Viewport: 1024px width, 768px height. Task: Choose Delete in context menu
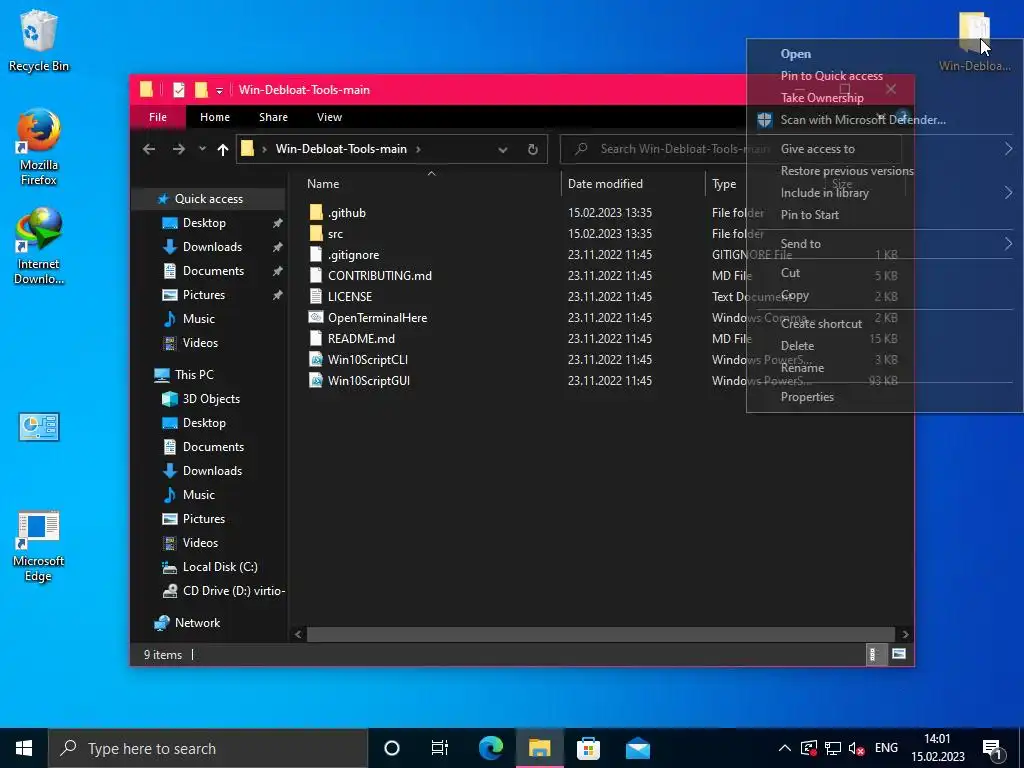click(884, 346)
